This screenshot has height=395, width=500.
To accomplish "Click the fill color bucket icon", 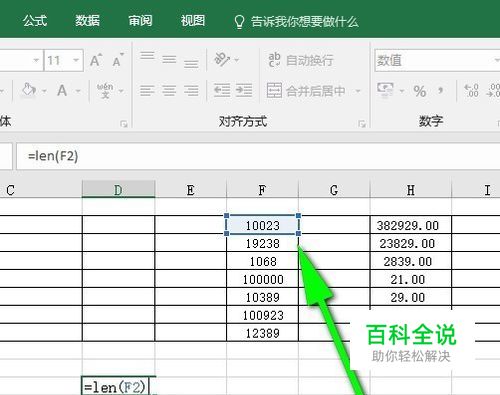I will click(x=29, y=90).
